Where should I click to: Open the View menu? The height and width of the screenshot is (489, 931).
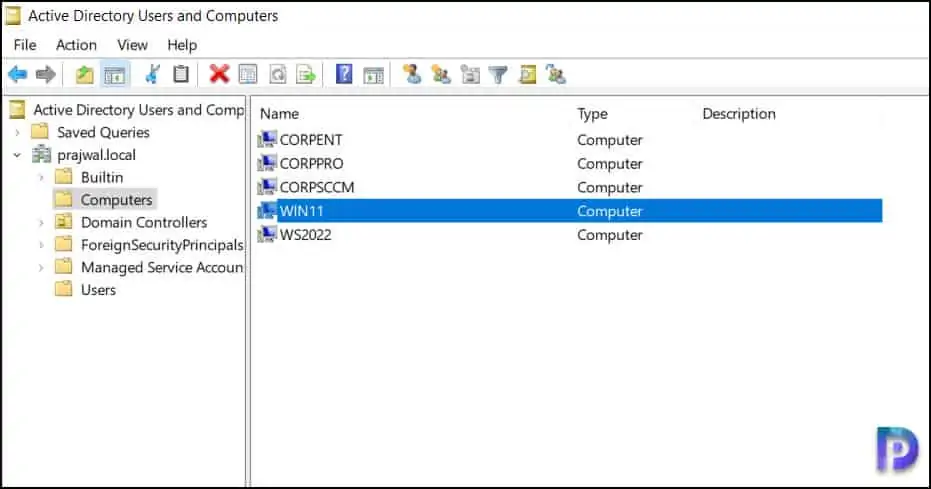132,45
